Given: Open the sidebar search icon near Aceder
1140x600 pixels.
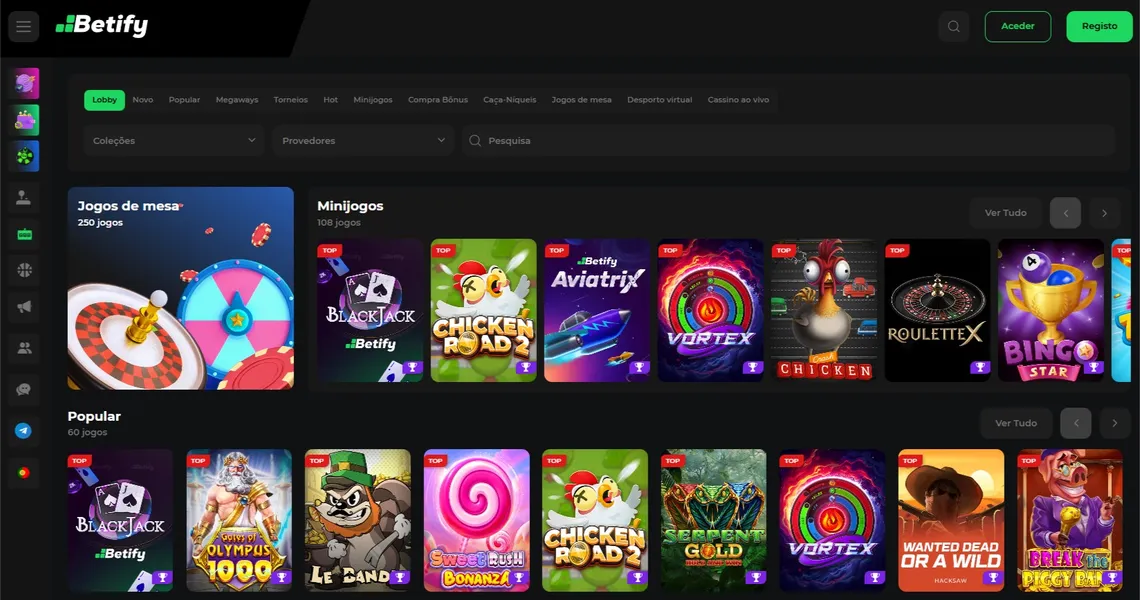Looking at the screenshot, I should pos(953,26).
